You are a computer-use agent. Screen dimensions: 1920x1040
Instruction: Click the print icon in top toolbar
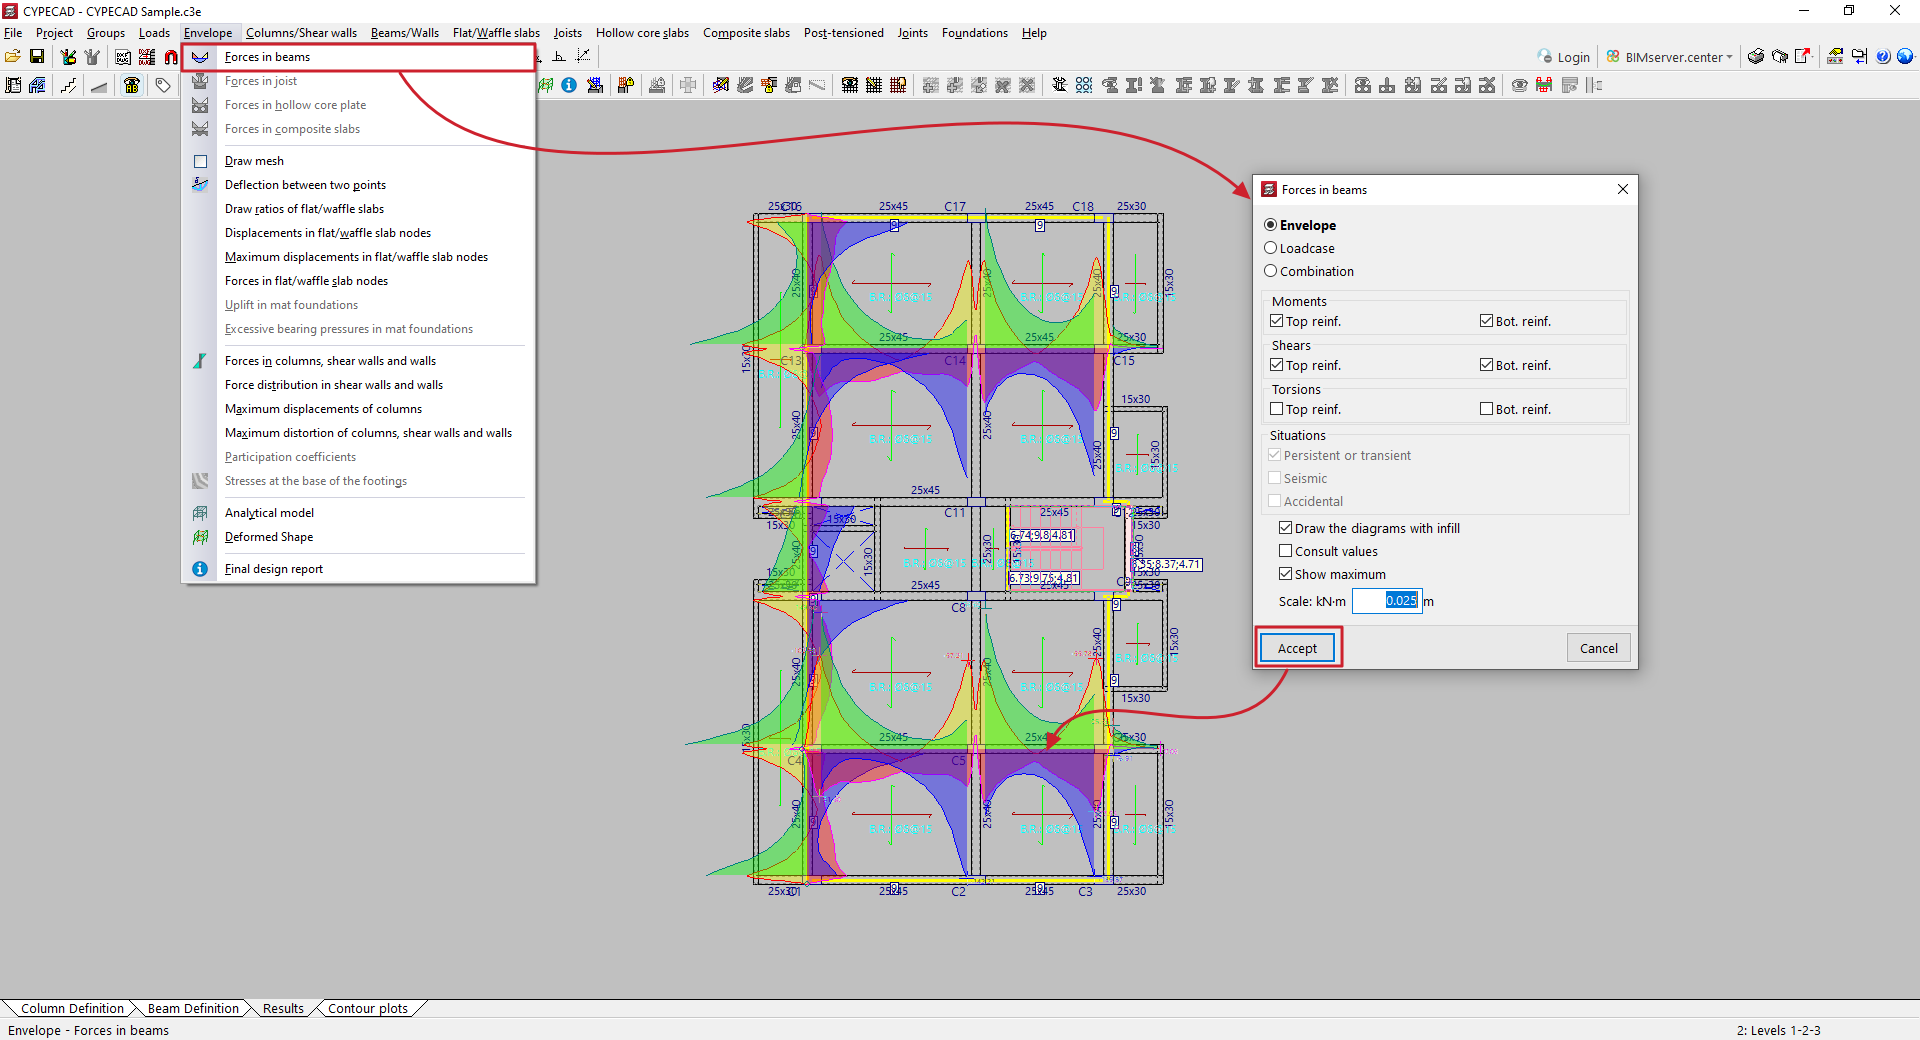tap(1755, 57)
